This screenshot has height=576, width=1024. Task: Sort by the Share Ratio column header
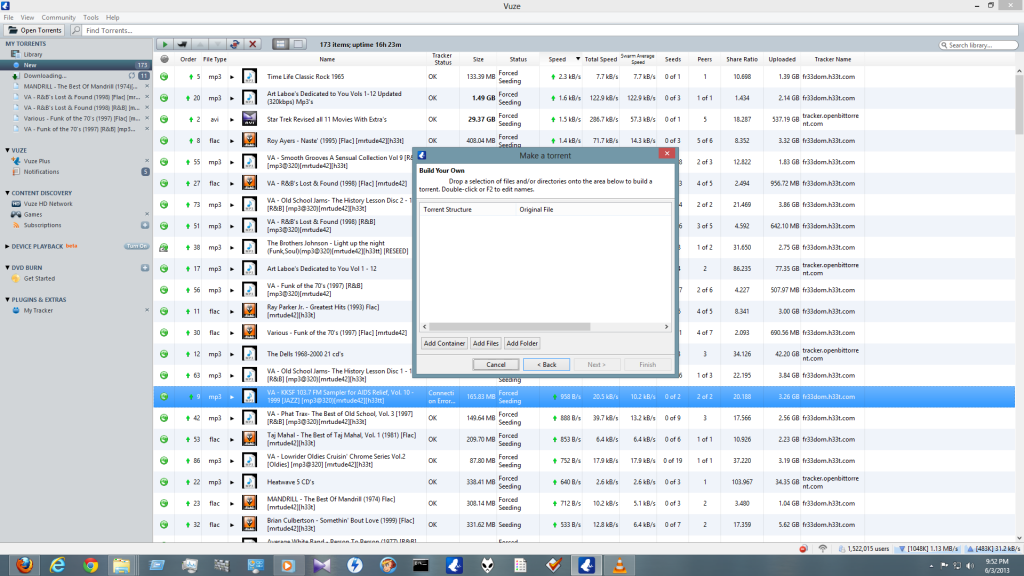(x=742, y=59)
